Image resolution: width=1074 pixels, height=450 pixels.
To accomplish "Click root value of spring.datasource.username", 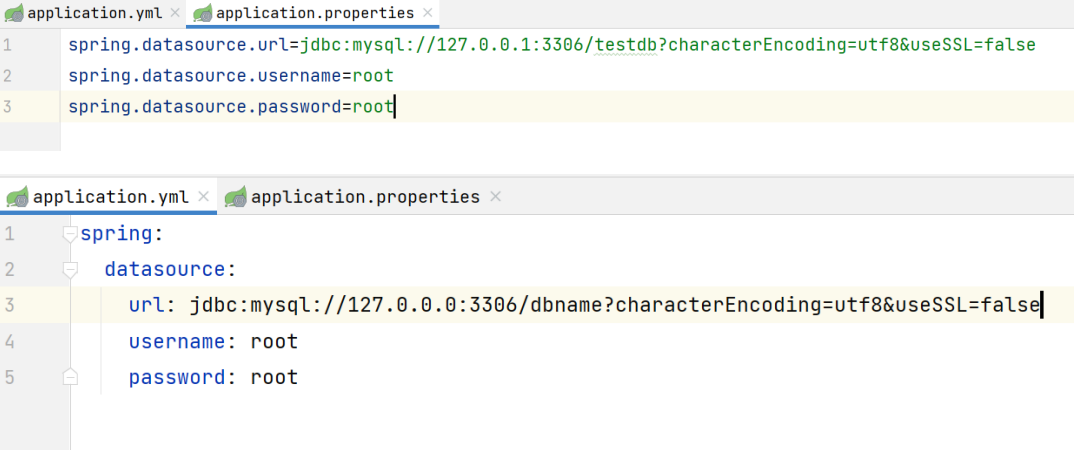I will [373, 75].
